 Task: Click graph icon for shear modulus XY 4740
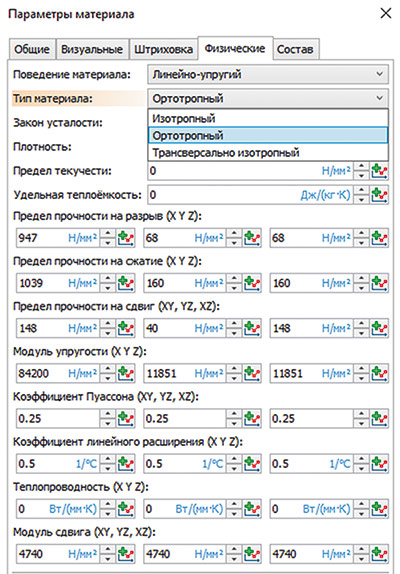tap(126, 554)
